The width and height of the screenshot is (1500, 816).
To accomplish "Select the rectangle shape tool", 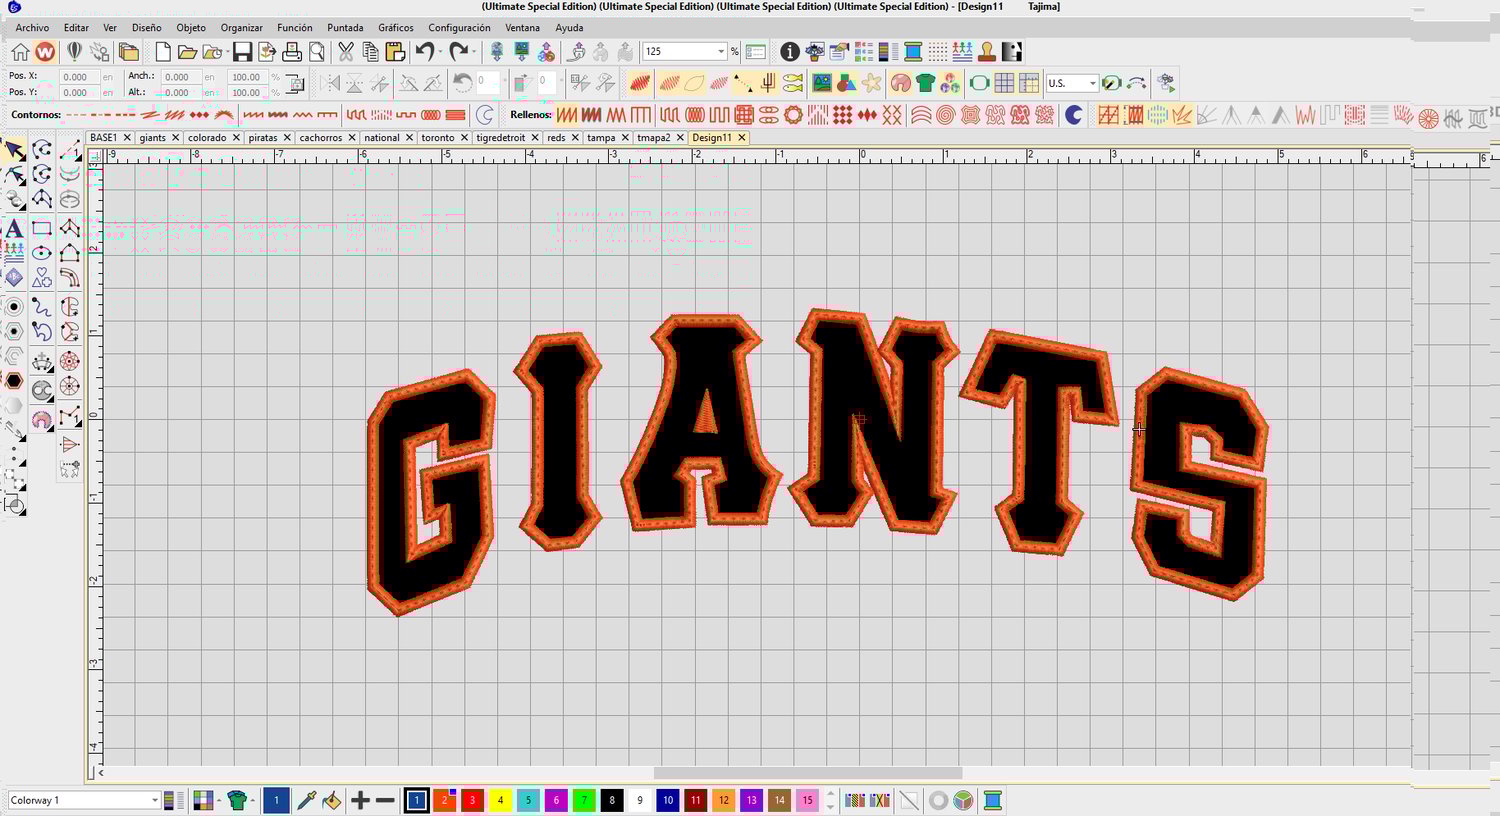I will 42,228.
